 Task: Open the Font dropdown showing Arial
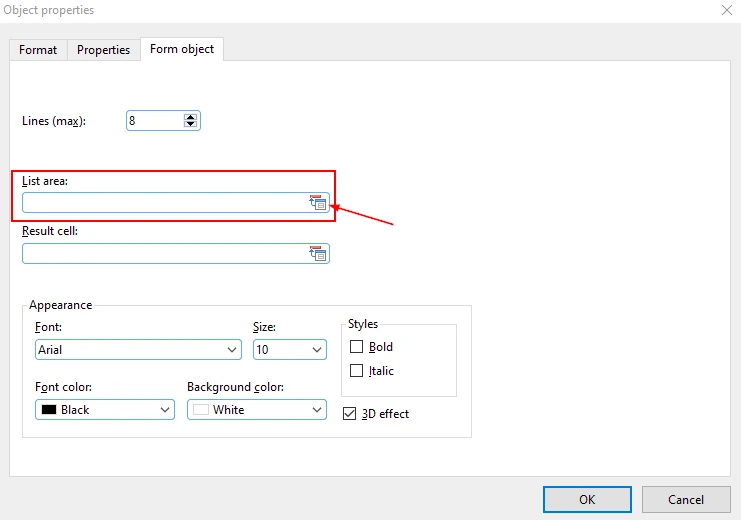click(x=232, y=350)
